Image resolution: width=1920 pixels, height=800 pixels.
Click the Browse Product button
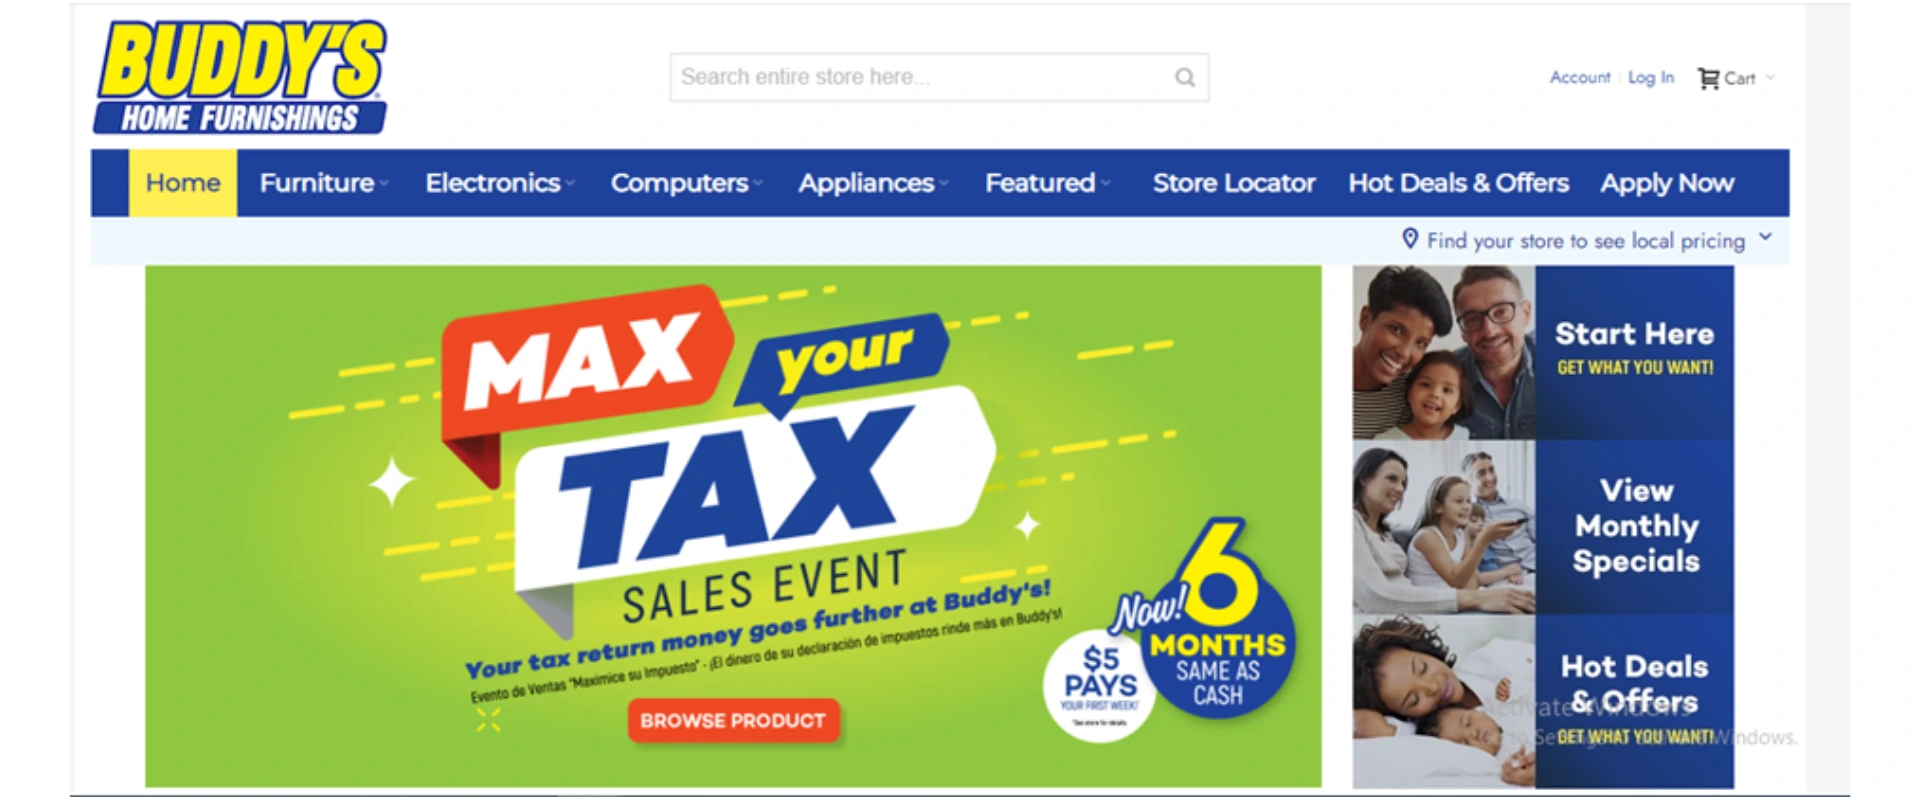tap(733, 720)
